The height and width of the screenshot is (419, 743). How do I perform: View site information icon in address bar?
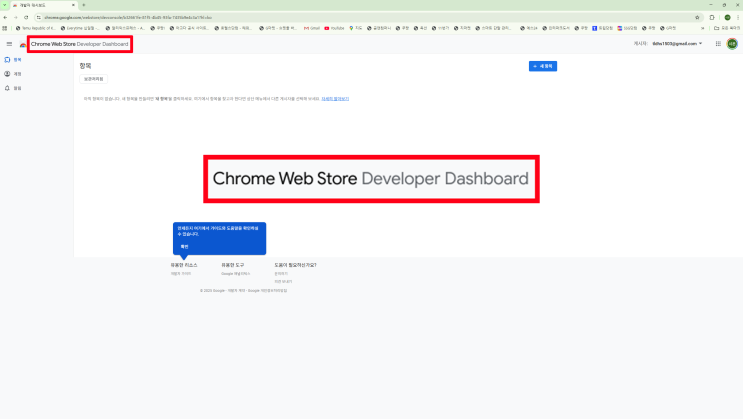pyautogui.click(x=38, y=18)
